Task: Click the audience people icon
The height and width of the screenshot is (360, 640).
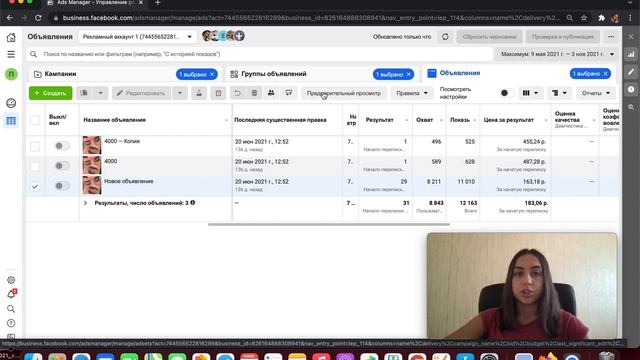Action: pyautogui.click(x=271, y=93)
